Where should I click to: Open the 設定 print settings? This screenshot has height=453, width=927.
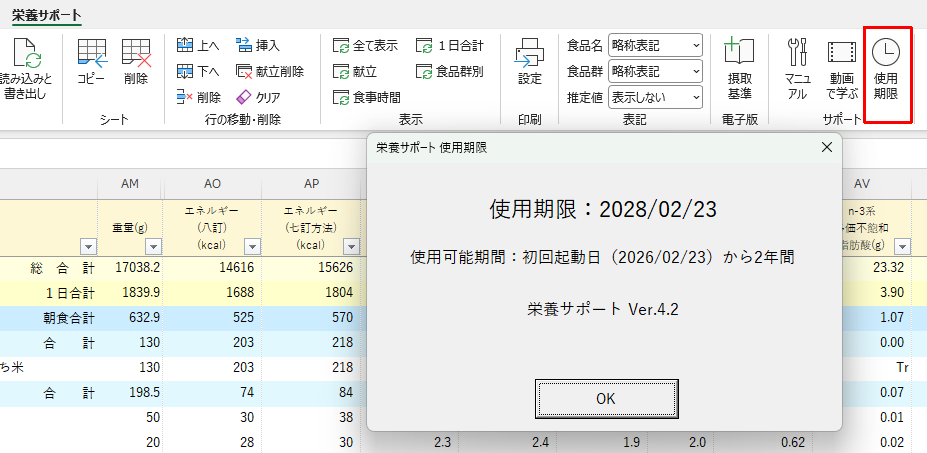pos(530,63)
